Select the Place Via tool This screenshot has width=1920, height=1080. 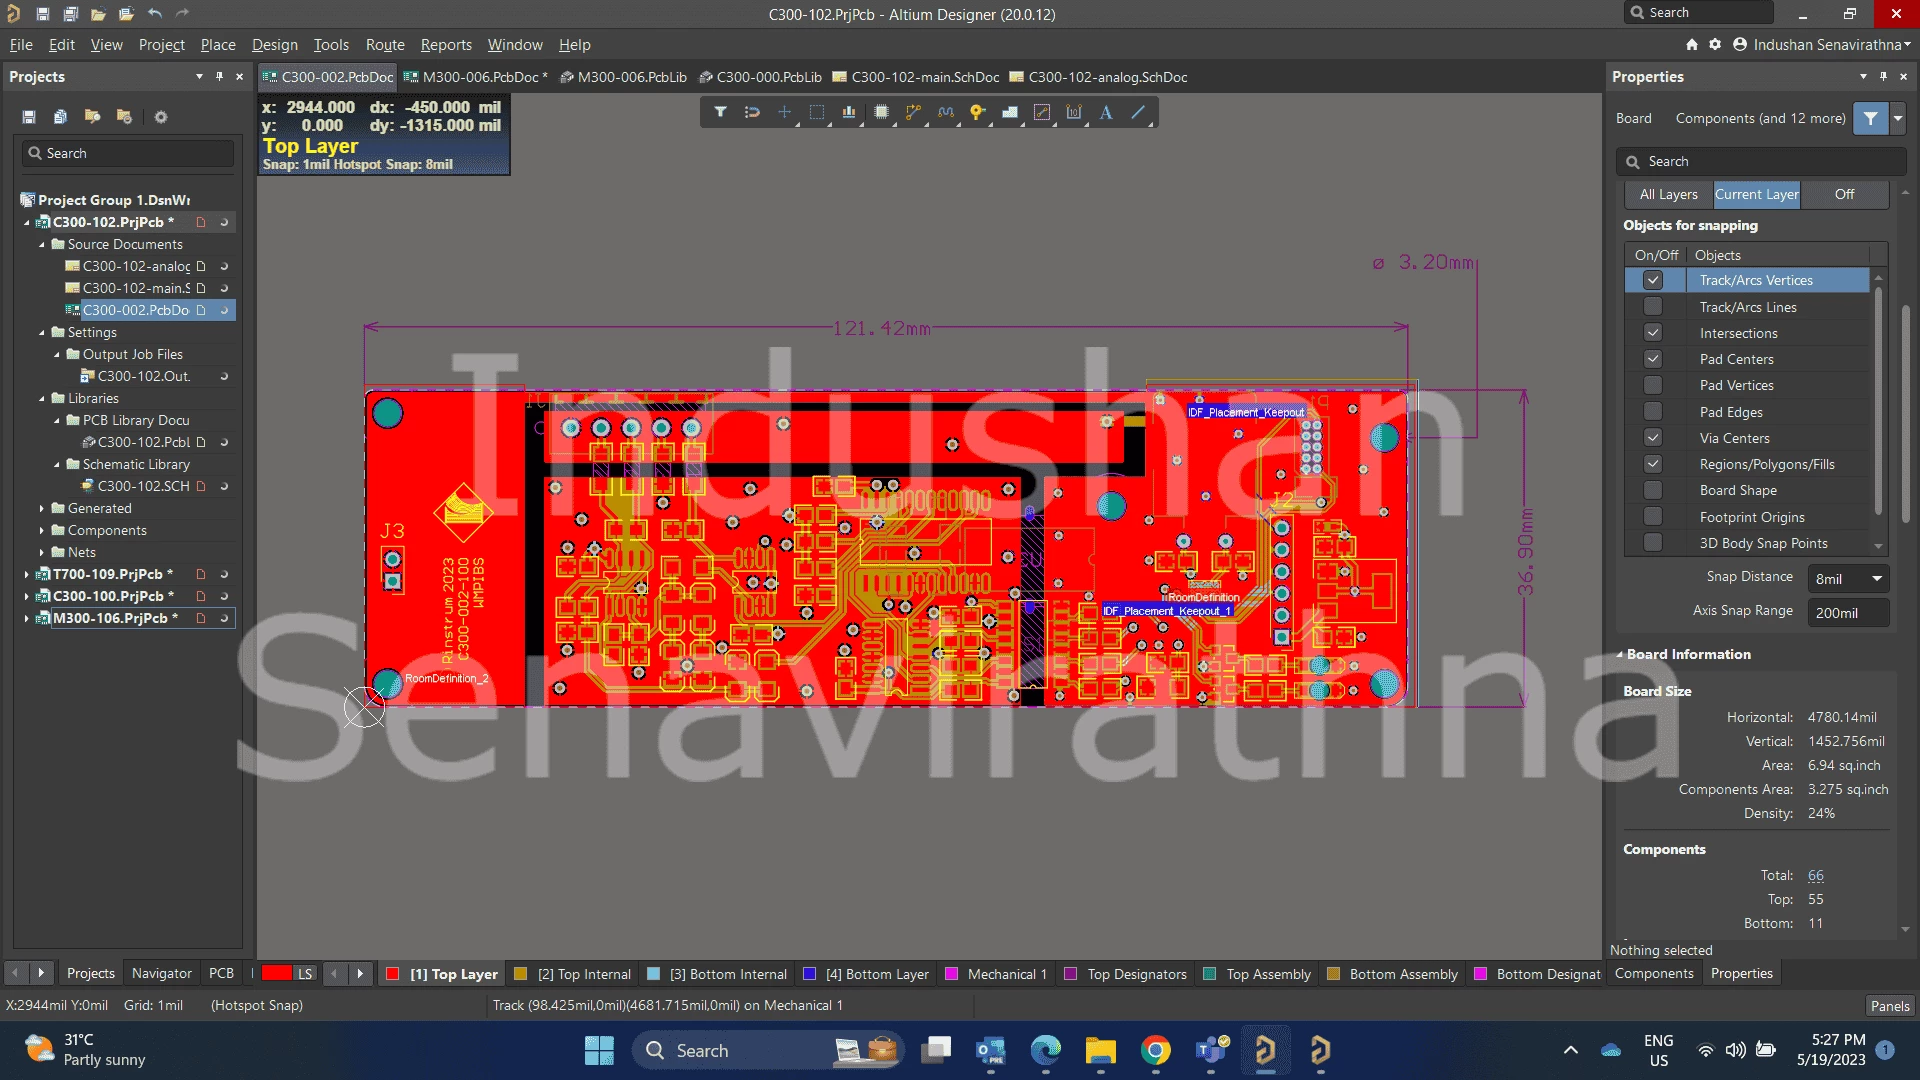click(977, 112)
